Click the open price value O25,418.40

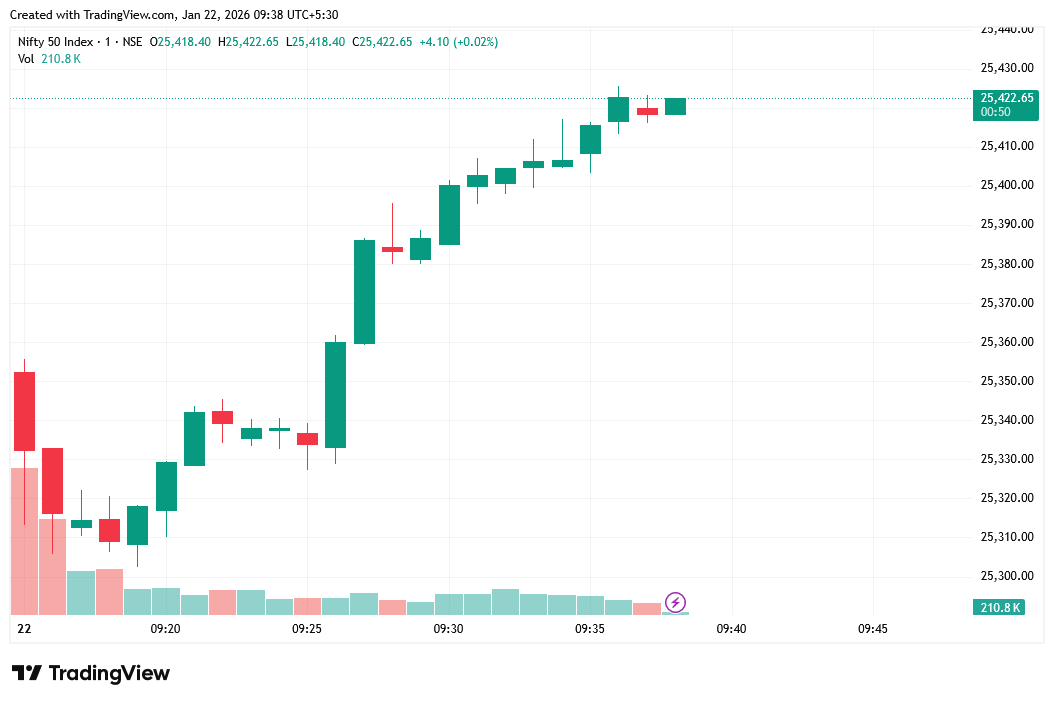(180, 42)
